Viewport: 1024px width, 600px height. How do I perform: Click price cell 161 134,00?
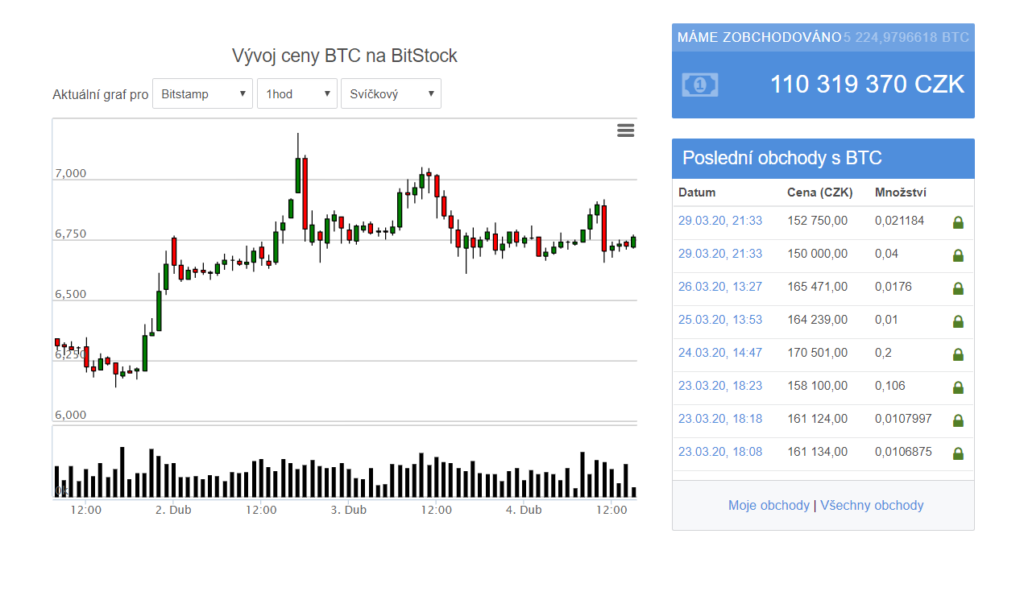point(817,452)
